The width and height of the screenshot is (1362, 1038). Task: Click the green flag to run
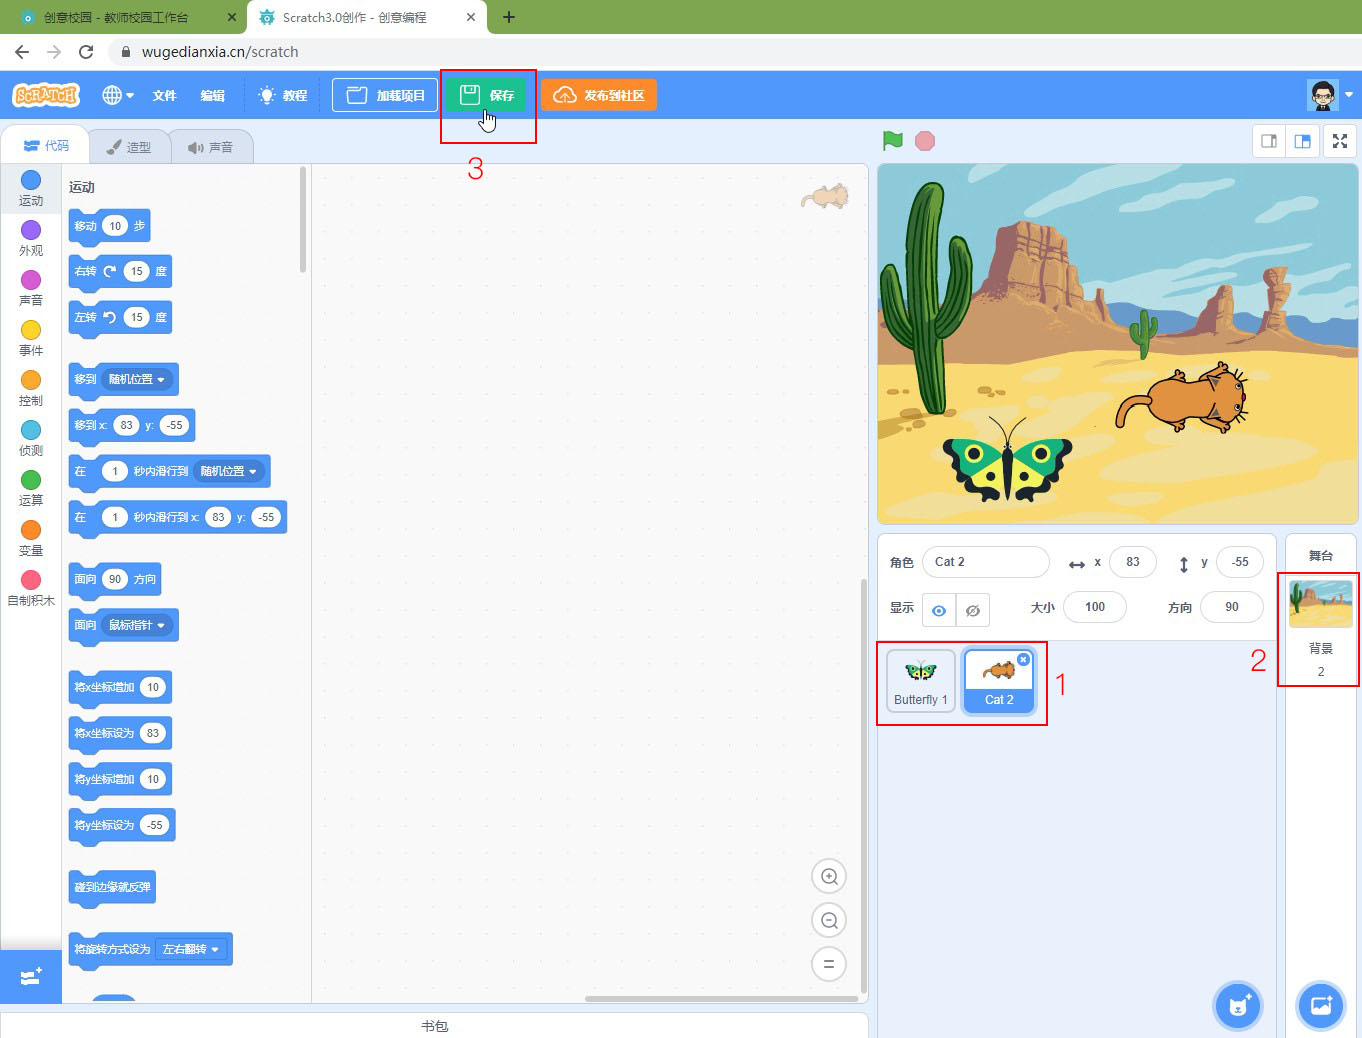[893, 141]
